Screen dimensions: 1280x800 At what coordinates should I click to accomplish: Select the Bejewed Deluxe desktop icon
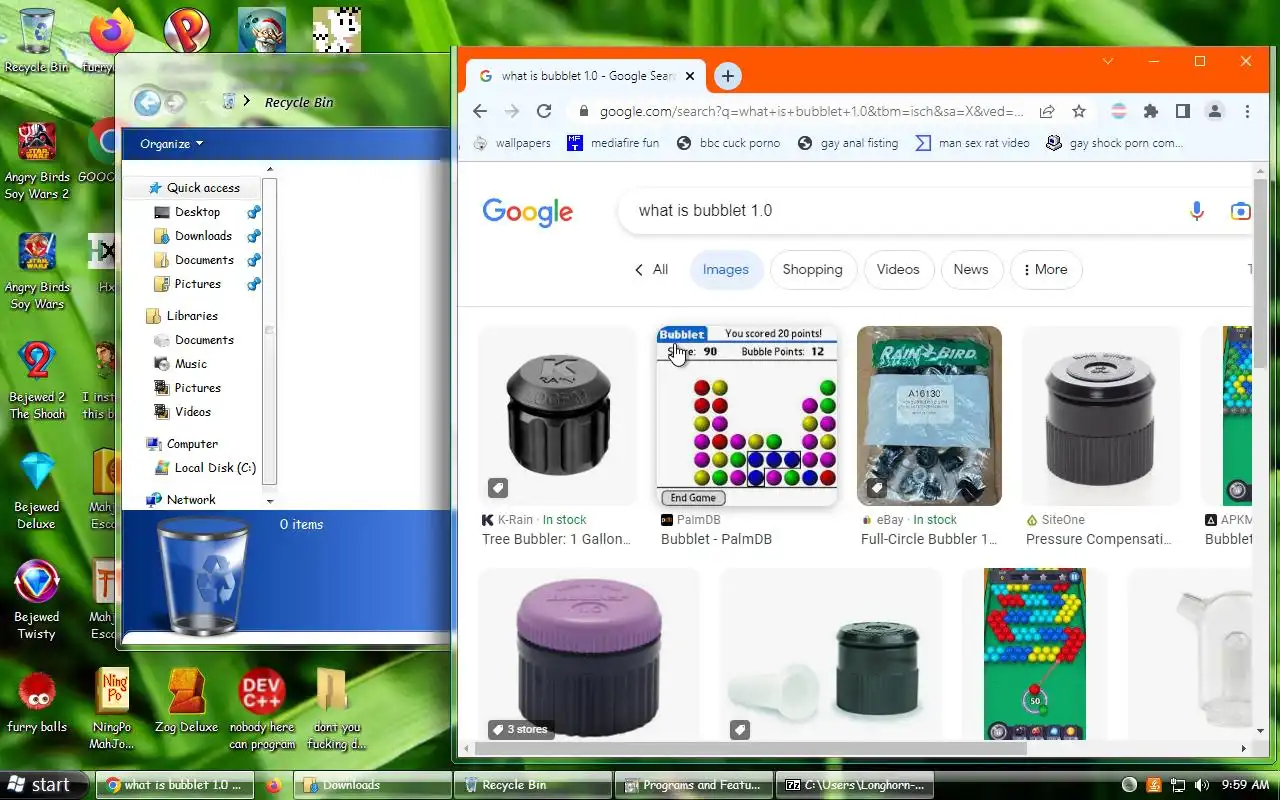click(37, 490)
